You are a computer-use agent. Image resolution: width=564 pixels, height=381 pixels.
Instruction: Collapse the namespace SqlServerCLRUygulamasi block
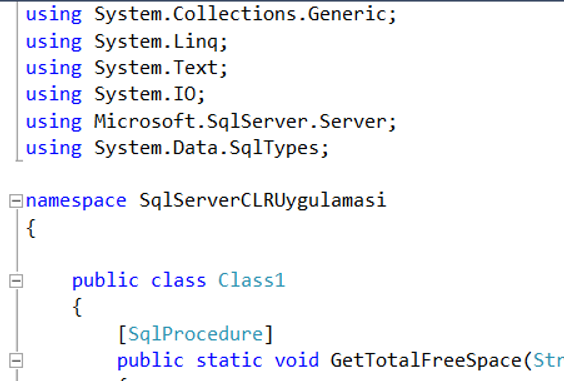point(15,201)
